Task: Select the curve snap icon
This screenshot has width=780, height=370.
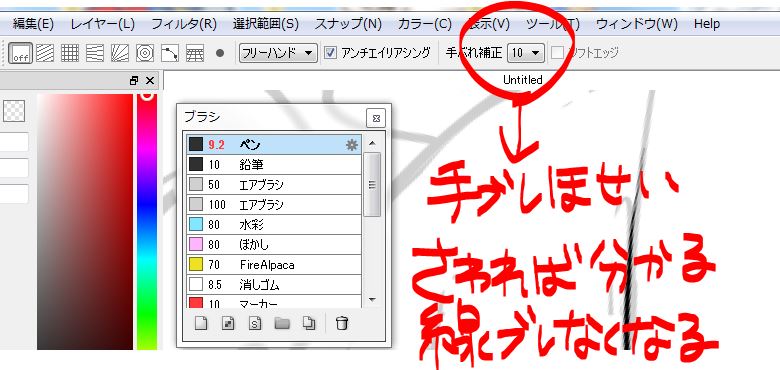Action: pyautogui.click(x=170, y=53)
